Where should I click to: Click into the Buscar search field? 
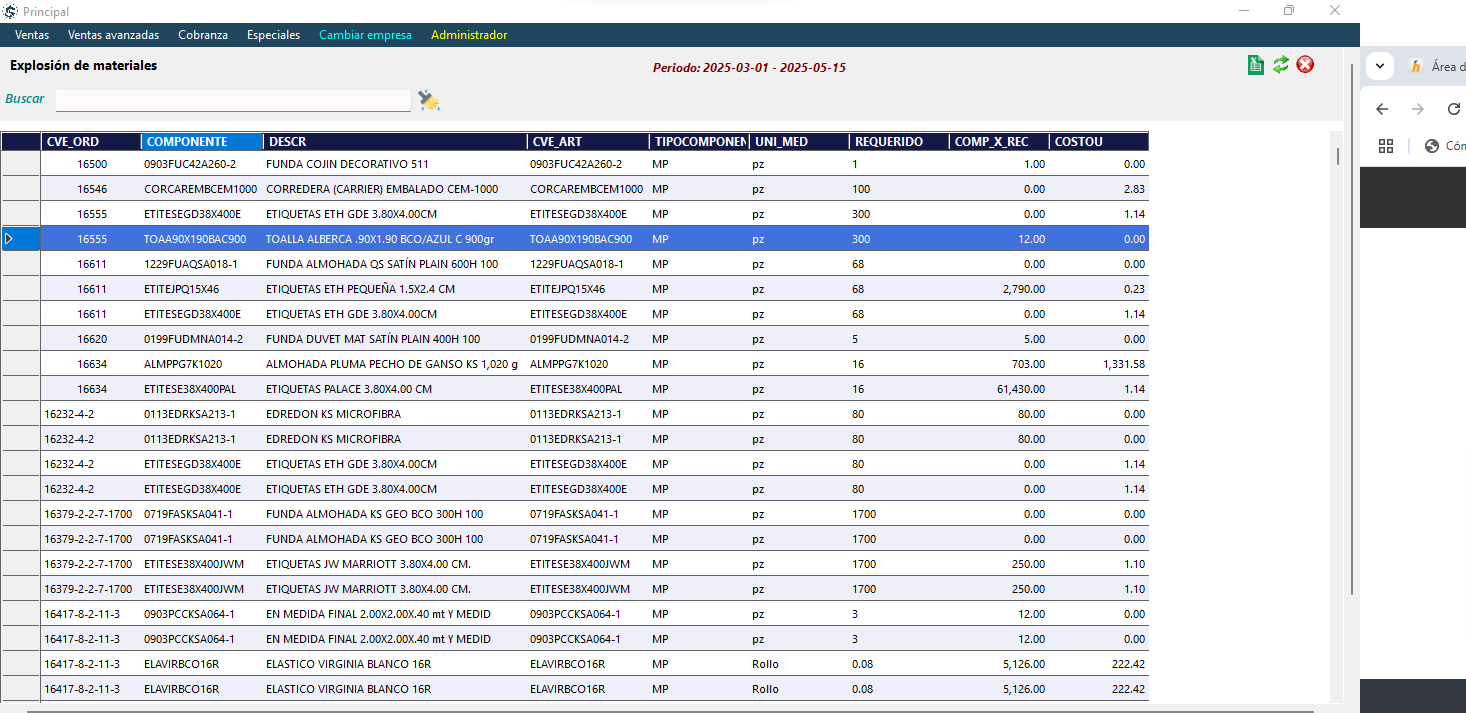[233, 100]
